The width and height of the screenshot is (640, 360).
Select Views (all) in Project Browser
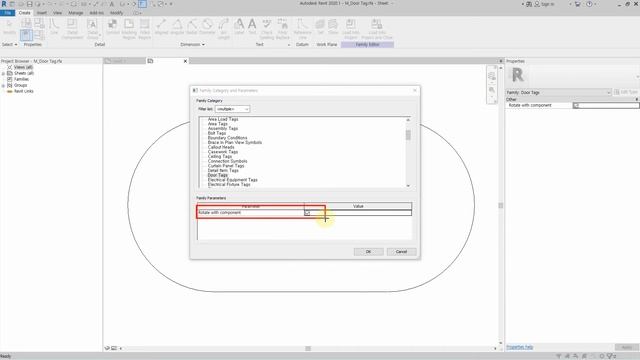pos(23,67)
